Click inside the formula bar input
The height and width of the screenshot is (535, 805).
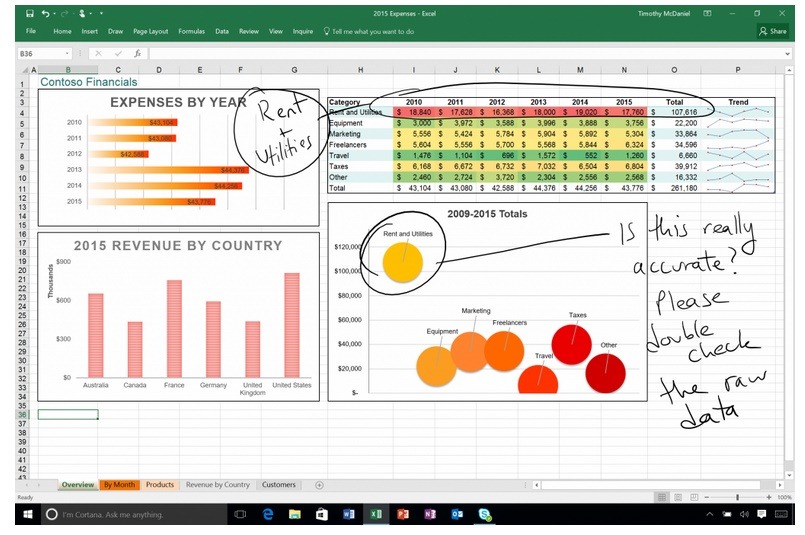coord(465,53)
